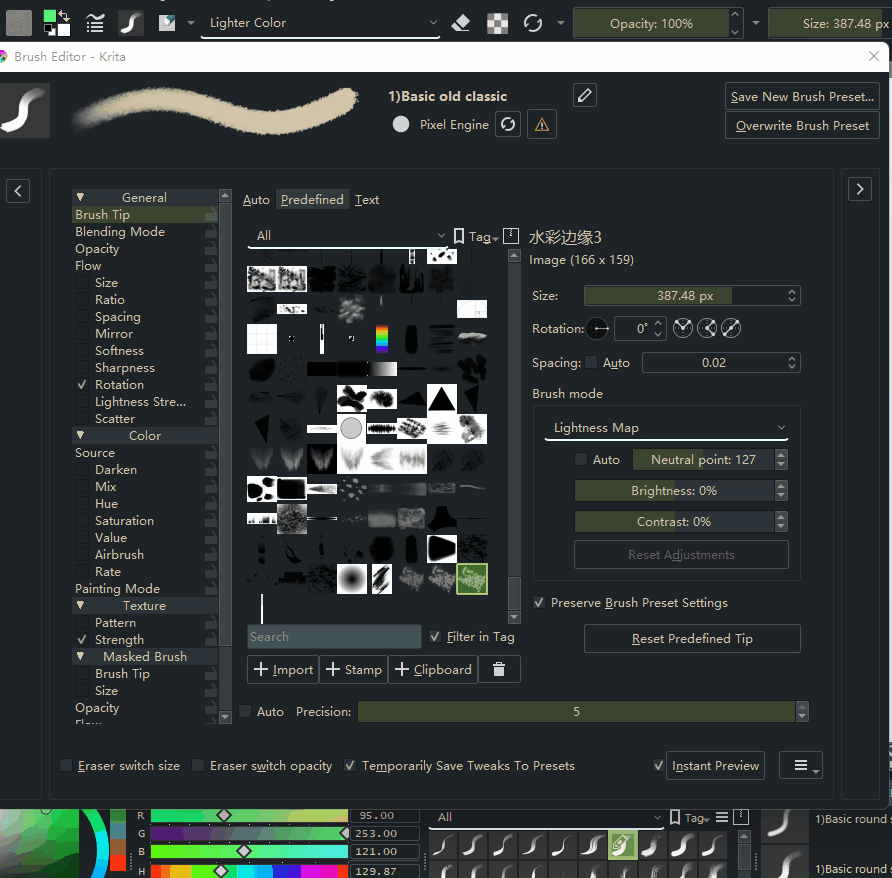Click the swap foreground and background colors icon

tap(64, 15)
